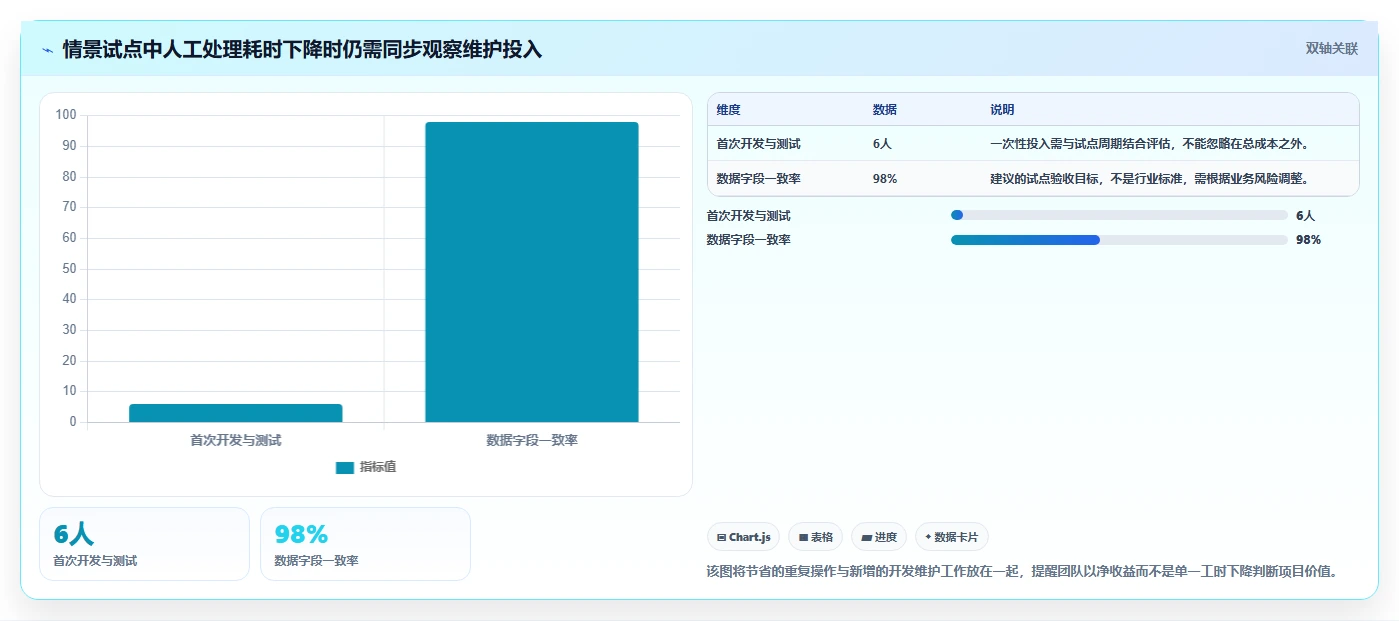Click the footer note starting 该图将节省的重复操作
This screenshot has height=621, width=1399.
[1022, 572]
